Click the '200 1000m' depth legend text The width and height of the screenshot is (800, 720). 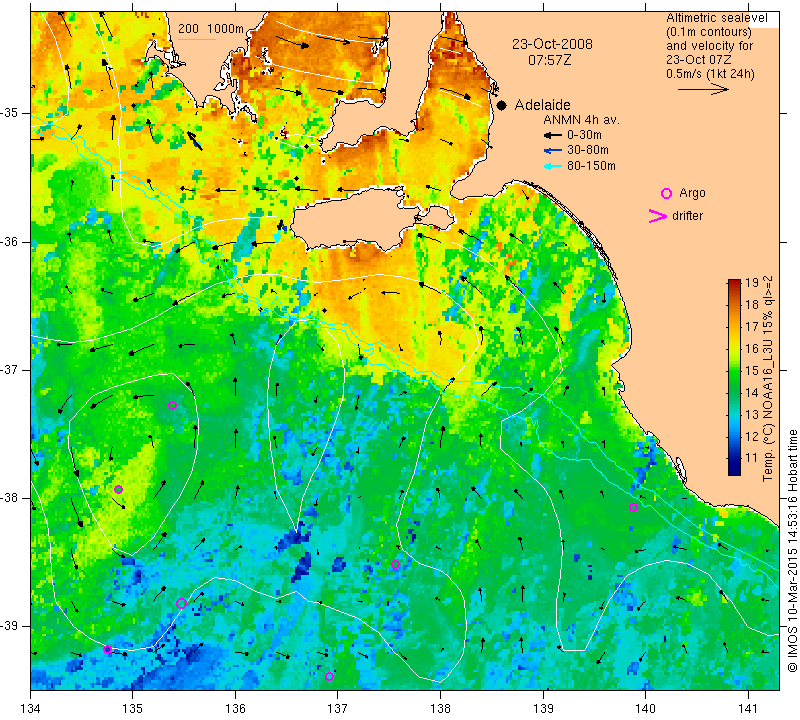pyautogui.click(x=211, y=29)
